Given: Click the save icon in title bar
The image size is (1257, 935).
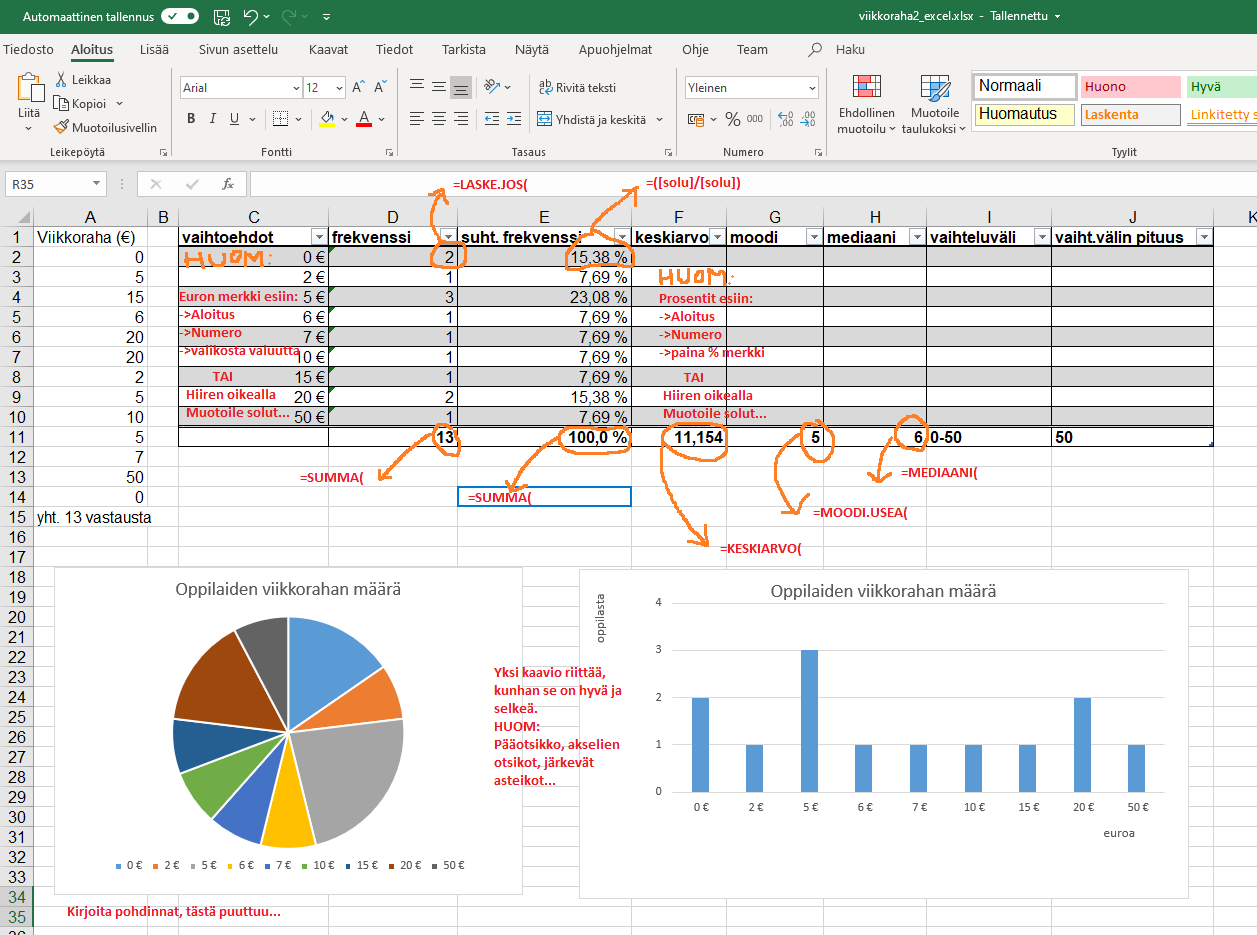Looking at the screenshot, I should (x=222, y=17).
